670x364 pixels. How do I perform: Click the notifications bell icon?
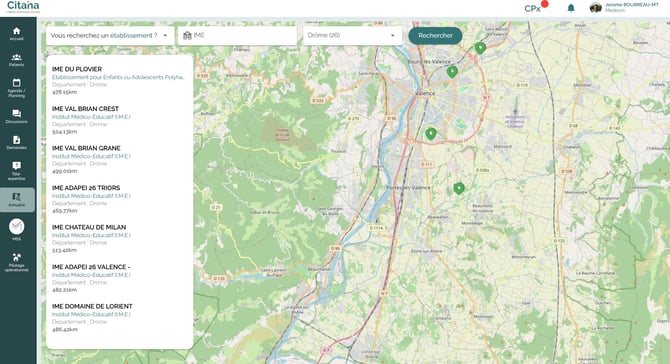(x=571, y=8)
